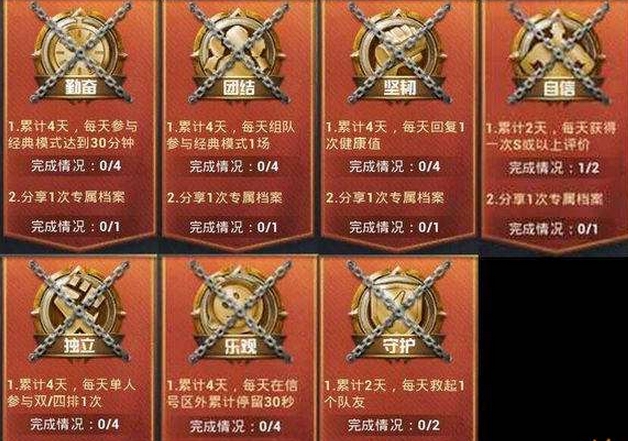This screenshot has height=441, width=628.
Task: Click 坚韧 task 回复1次健康值 text
Action: [x=395, y=136]
